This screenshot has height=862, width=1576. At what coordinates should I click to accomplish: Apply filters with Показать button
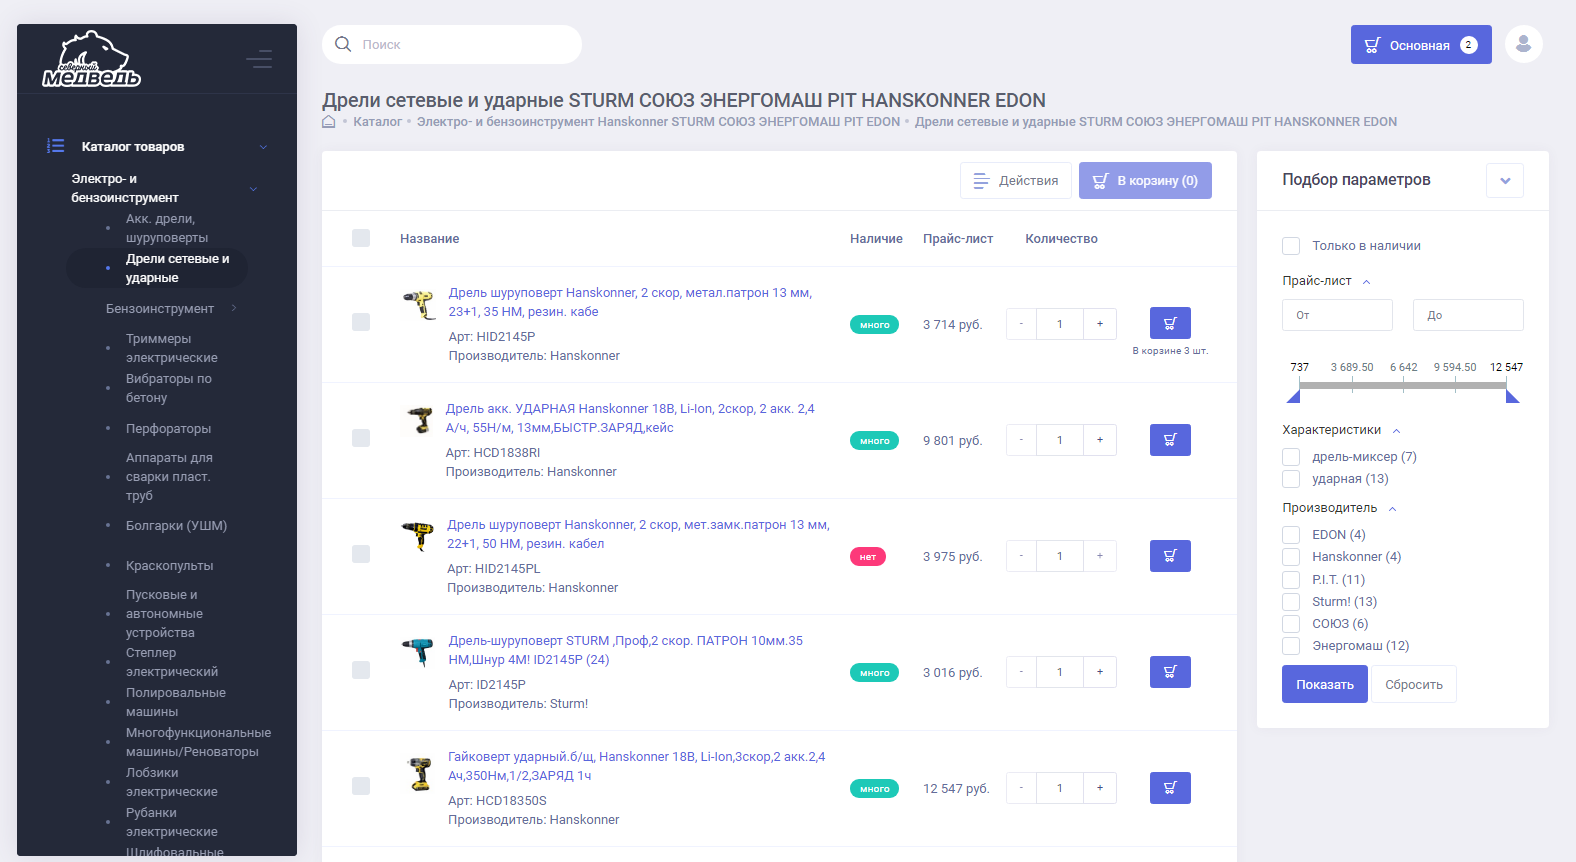pyautogui.click(x=1325, y=684)
